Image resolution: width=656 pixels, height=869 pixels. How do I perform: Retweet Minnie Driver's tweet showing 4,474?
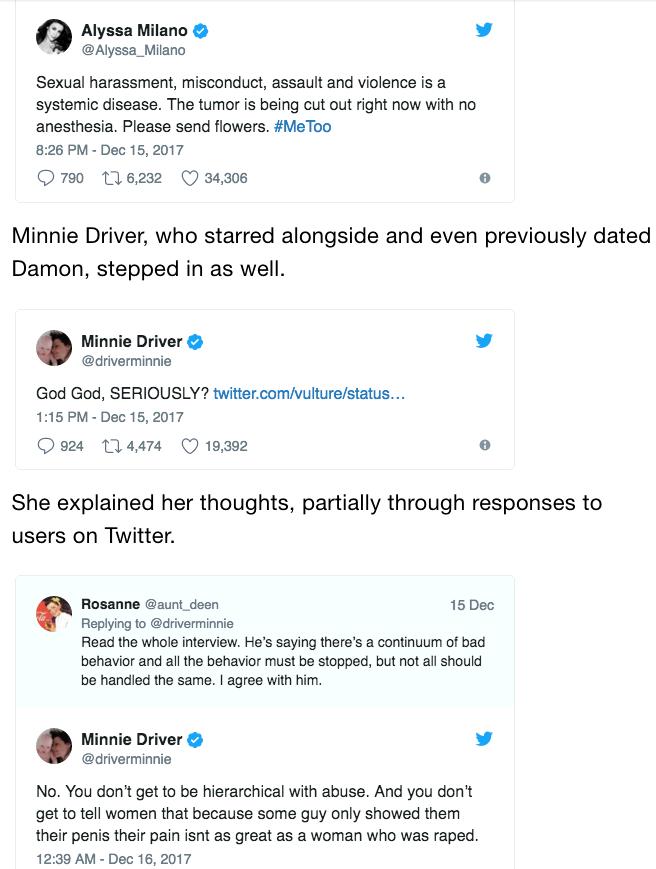(111, 446)
